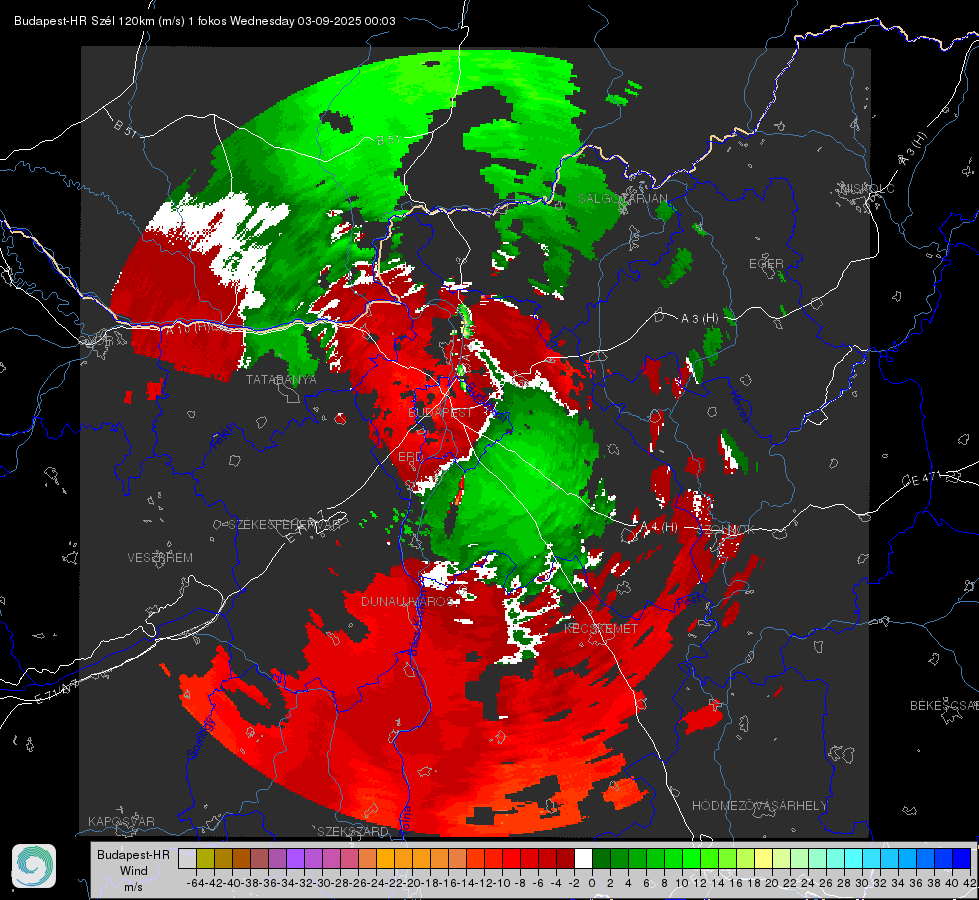Select the MISKOLC city label

pyautogui.click(x=867, y=188)
